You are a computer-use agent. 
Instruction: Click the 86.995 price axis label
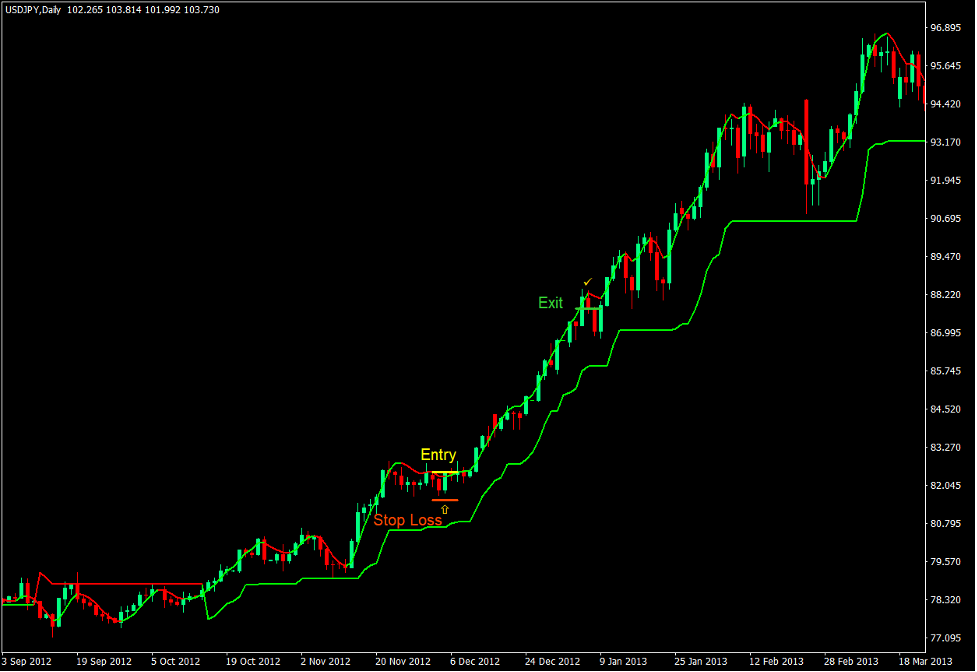click(x=945, y=333)
